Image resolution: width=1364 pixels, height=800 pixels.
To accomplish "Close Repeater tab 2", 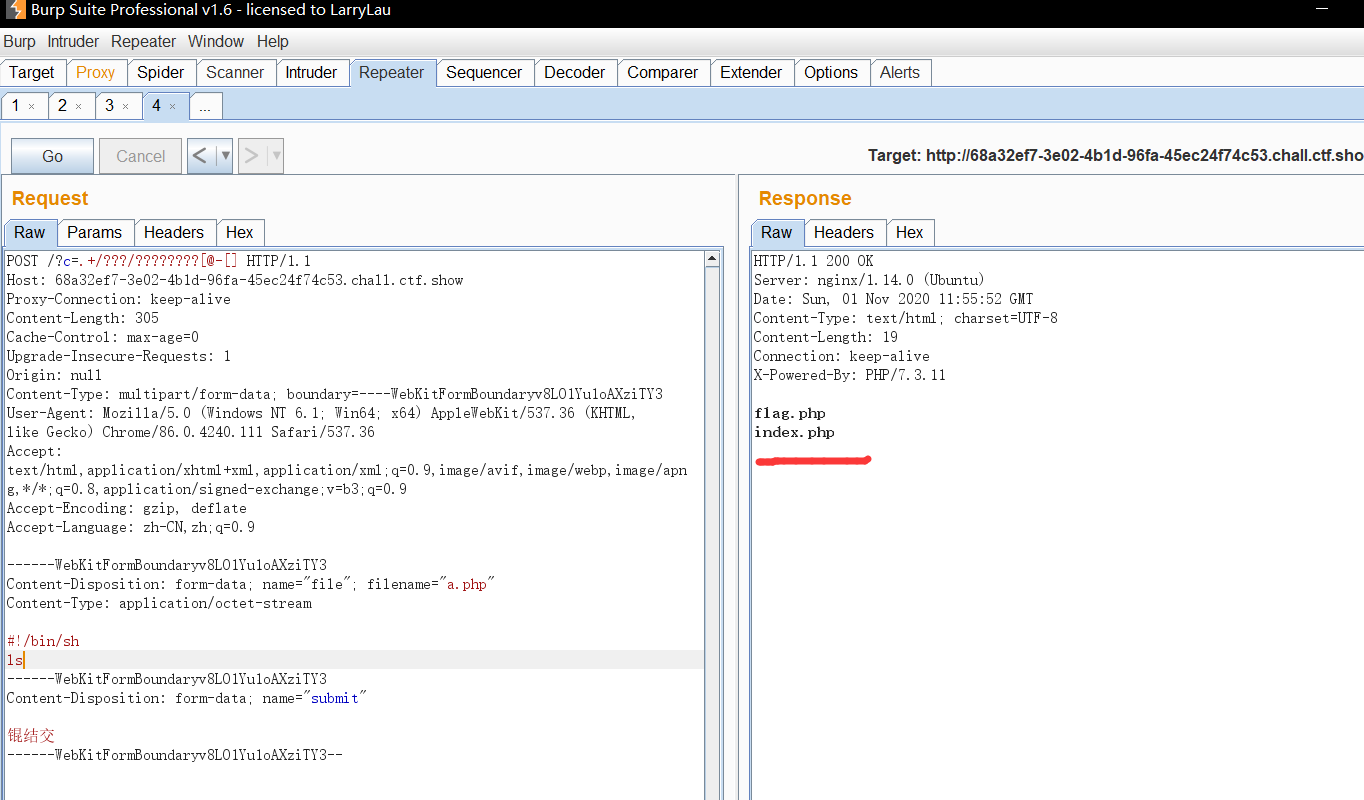I will [x=78, y=106].
